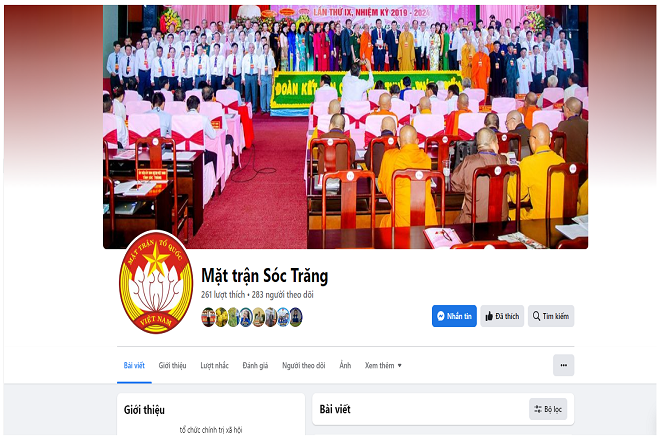Toggle the Đã thích liked button
This screenshot has width=660, height=440.
click(x=502, y=316)
